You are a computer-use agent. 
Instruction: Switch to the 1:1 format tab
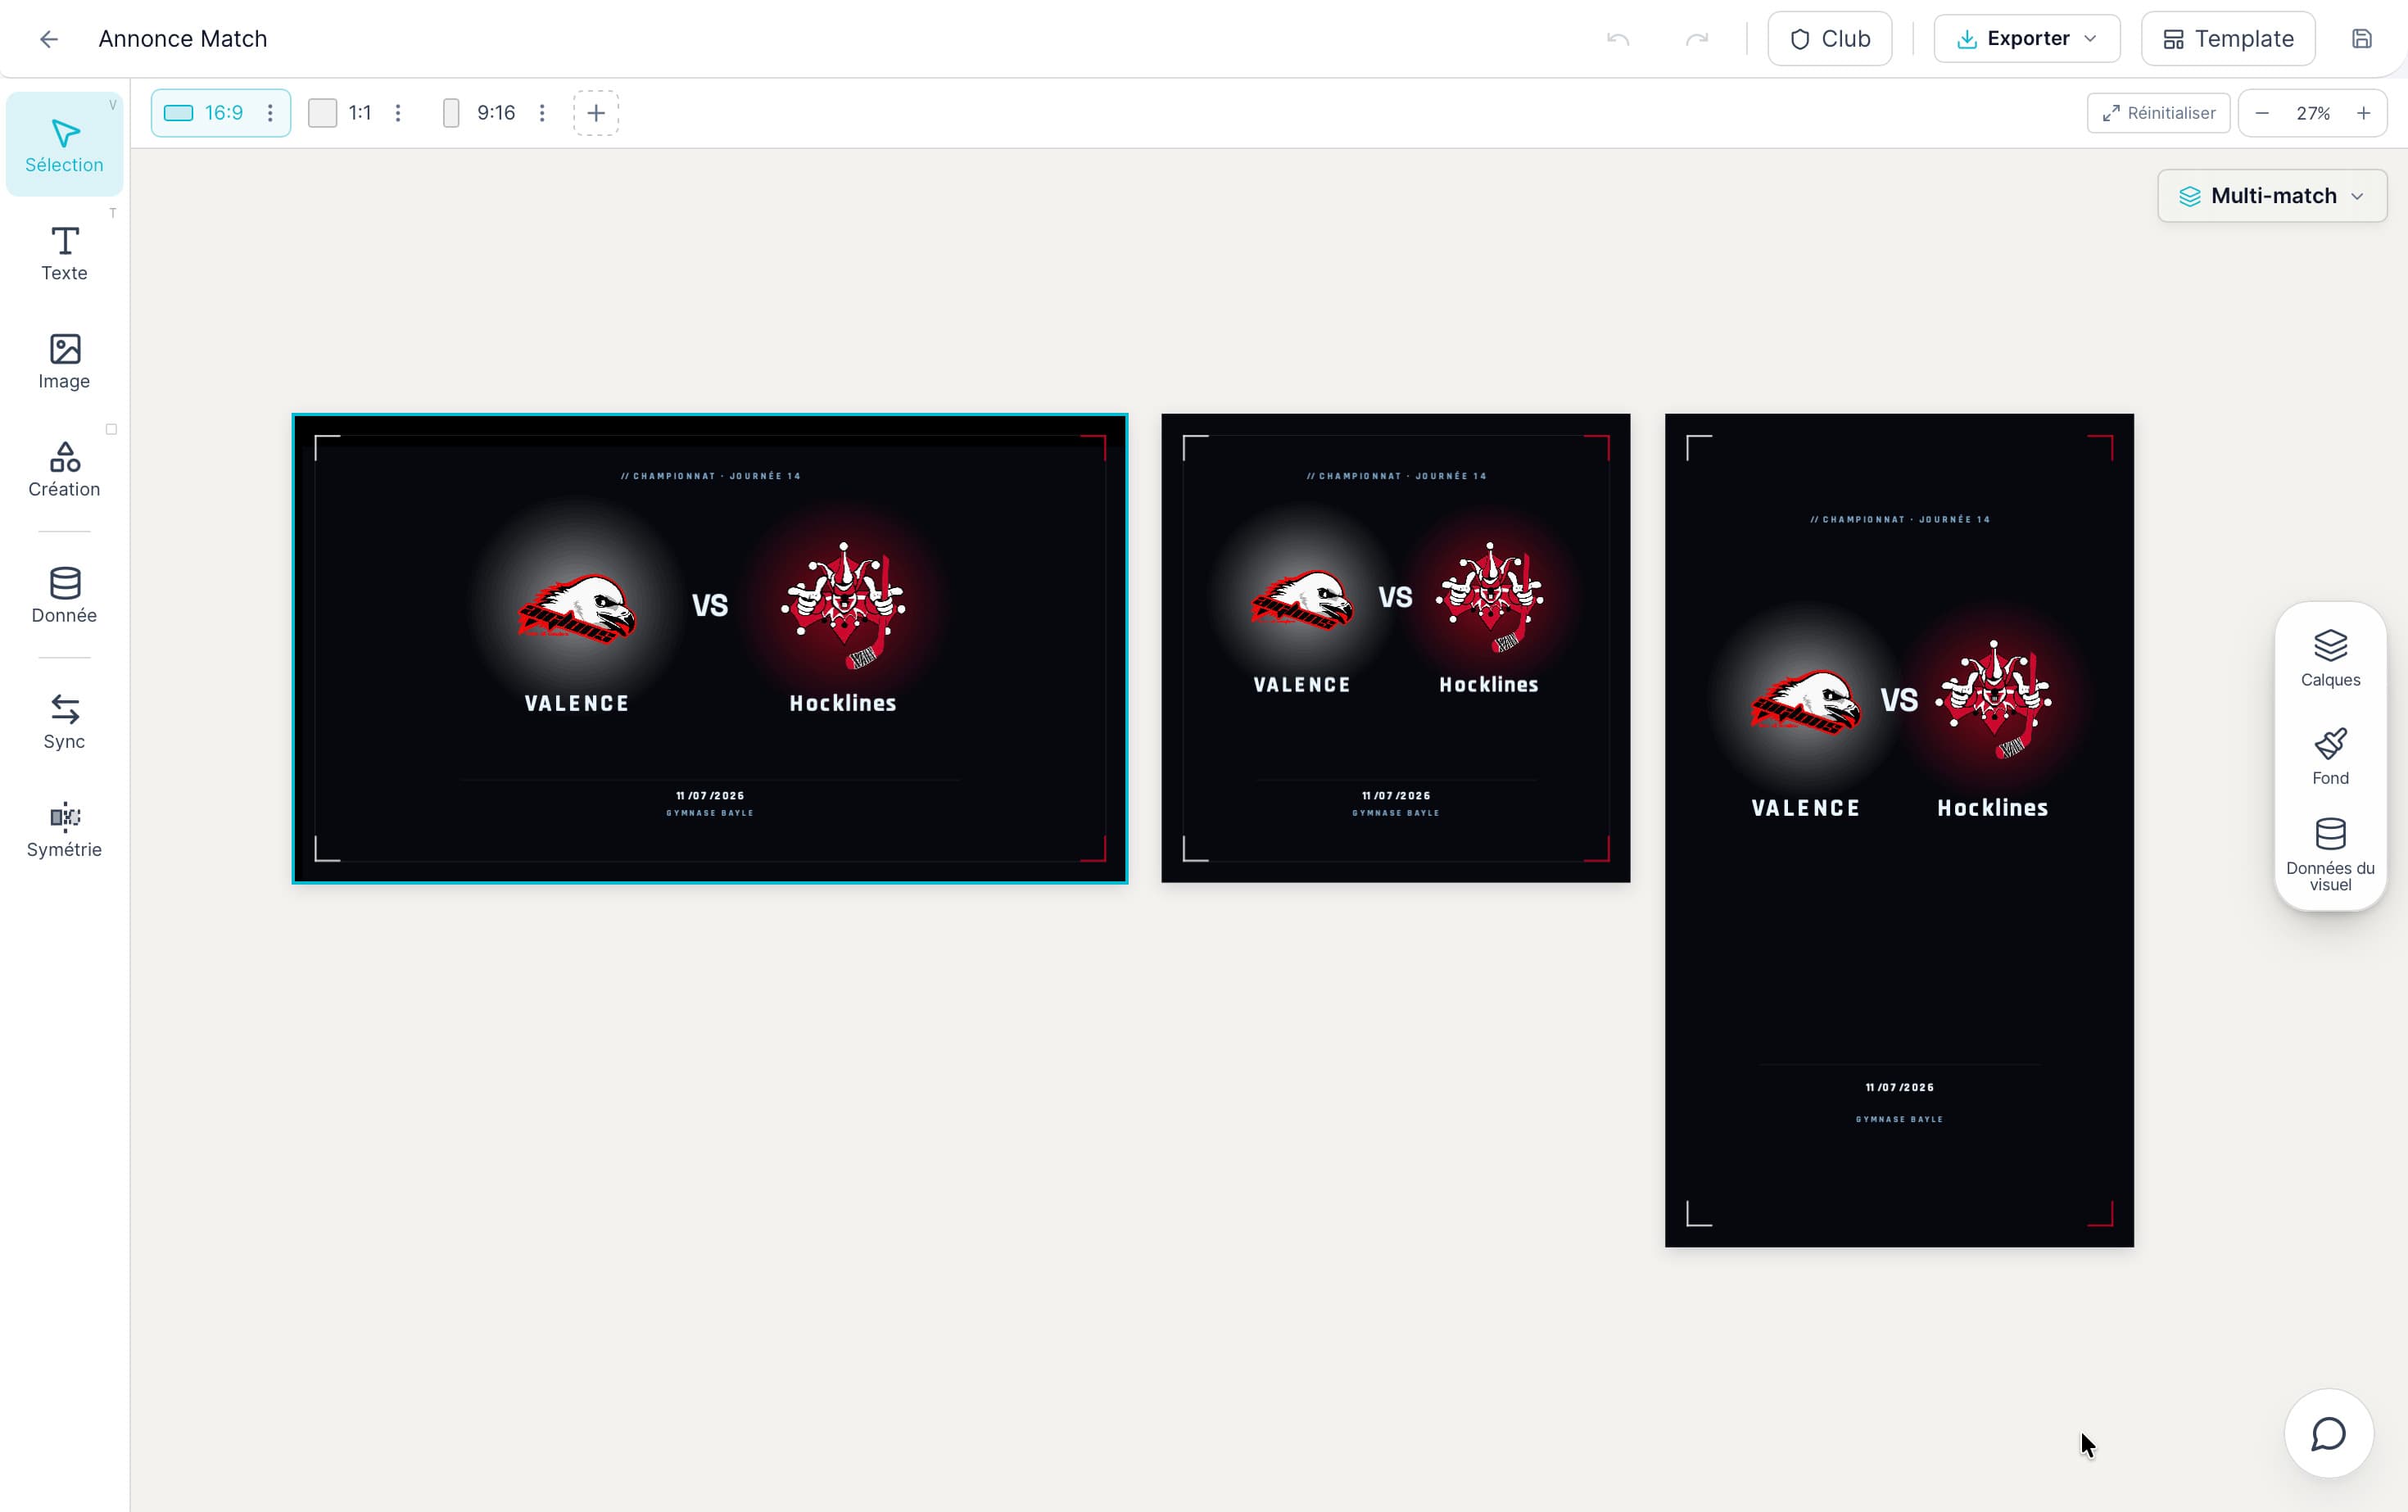(x=341, y=113)
